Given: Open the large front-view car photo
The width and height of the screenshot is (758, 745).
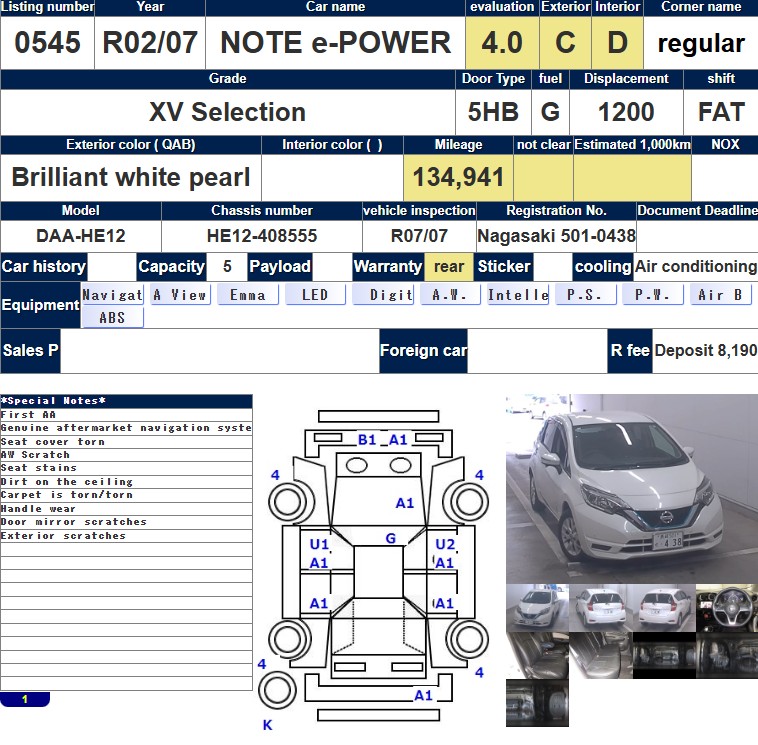Looking at the screenshot, I should (632, 489).
